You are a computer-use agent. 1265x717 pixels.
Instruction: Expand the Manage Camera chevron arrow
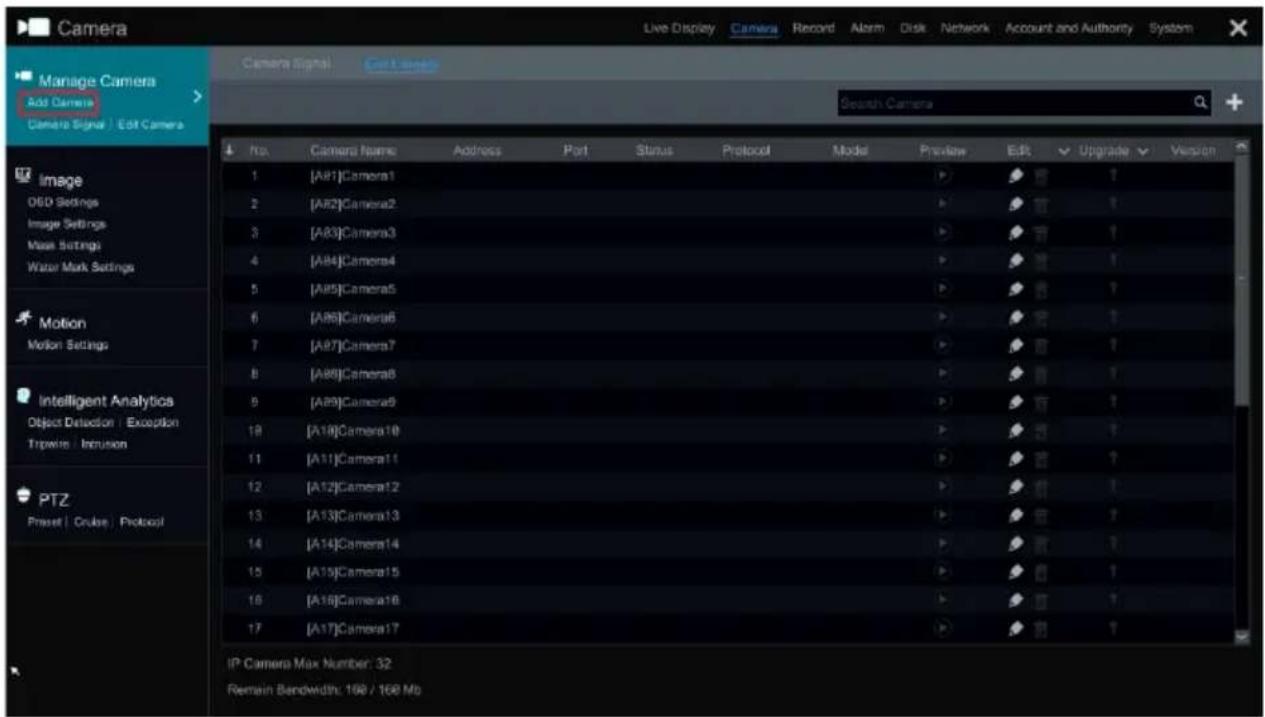coord(197,97)
